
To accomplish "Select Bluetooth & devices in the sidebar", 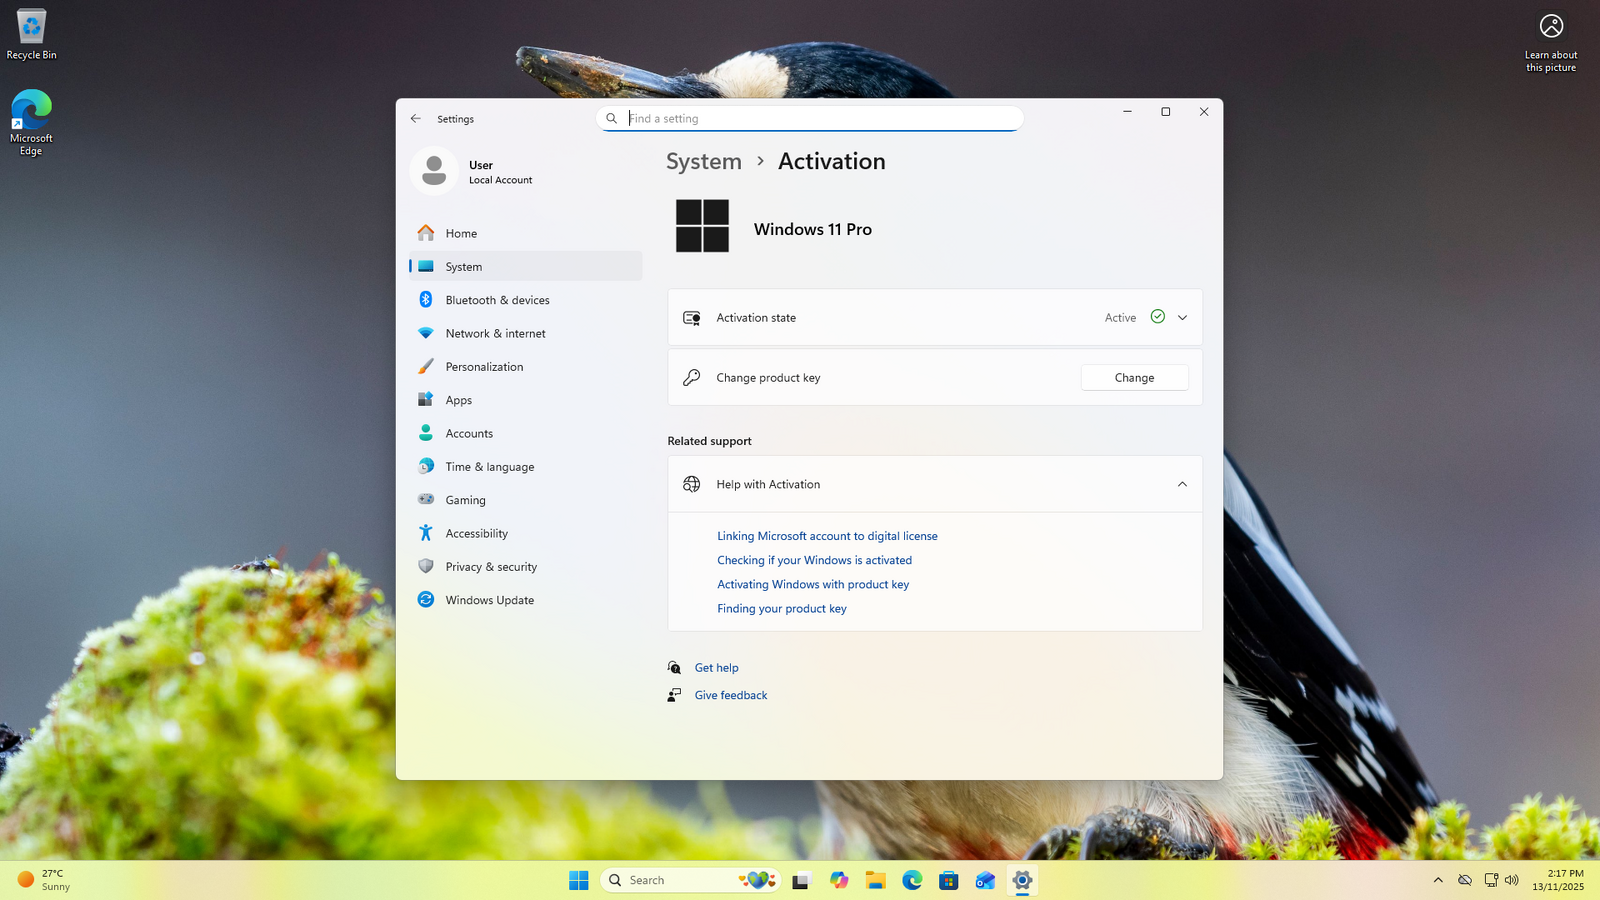I will click(497, 300).
